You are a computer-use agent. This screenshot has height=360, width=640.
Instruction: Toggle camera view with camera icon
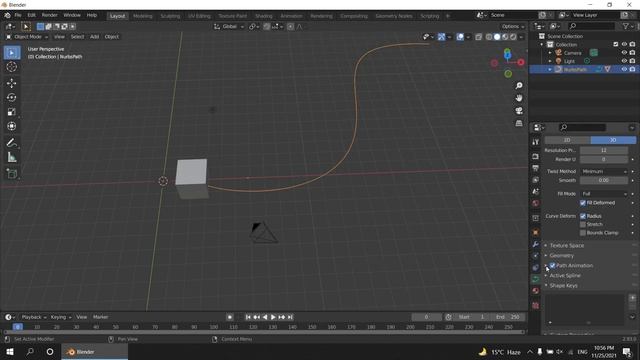[x=519, y=111]
